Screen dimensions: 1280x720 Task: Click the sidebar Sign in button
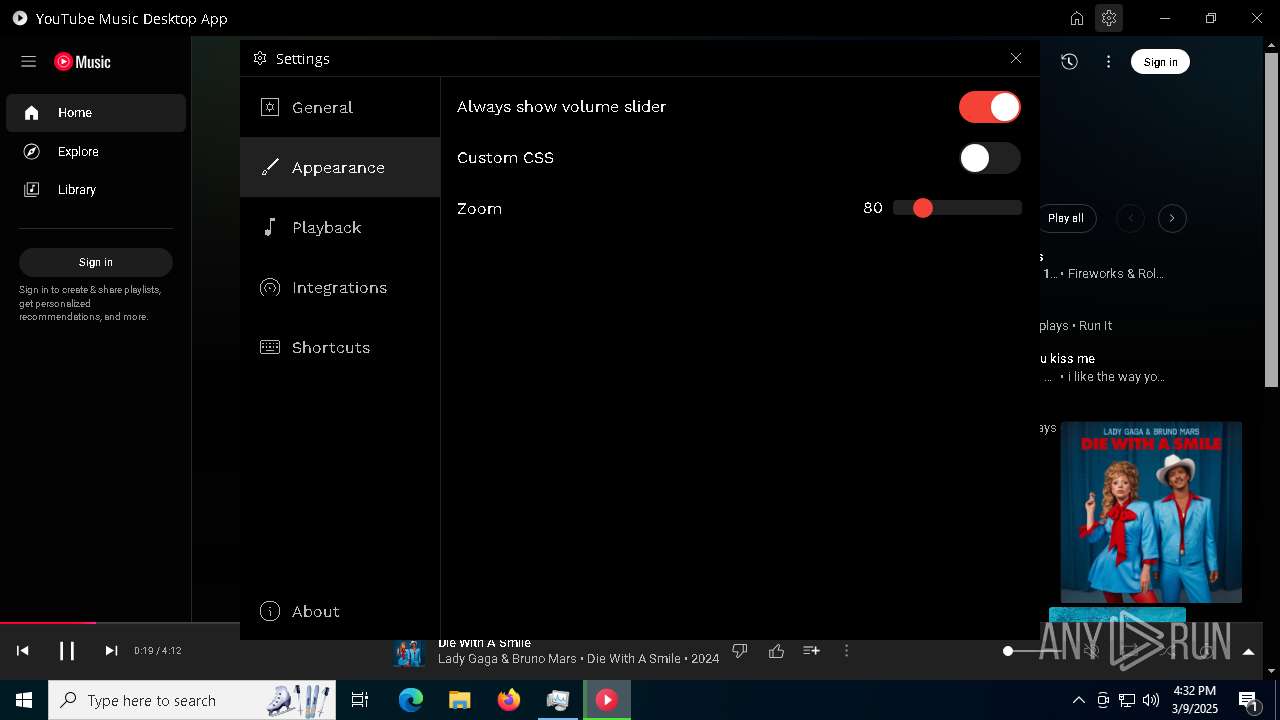[x=96, y=262]
